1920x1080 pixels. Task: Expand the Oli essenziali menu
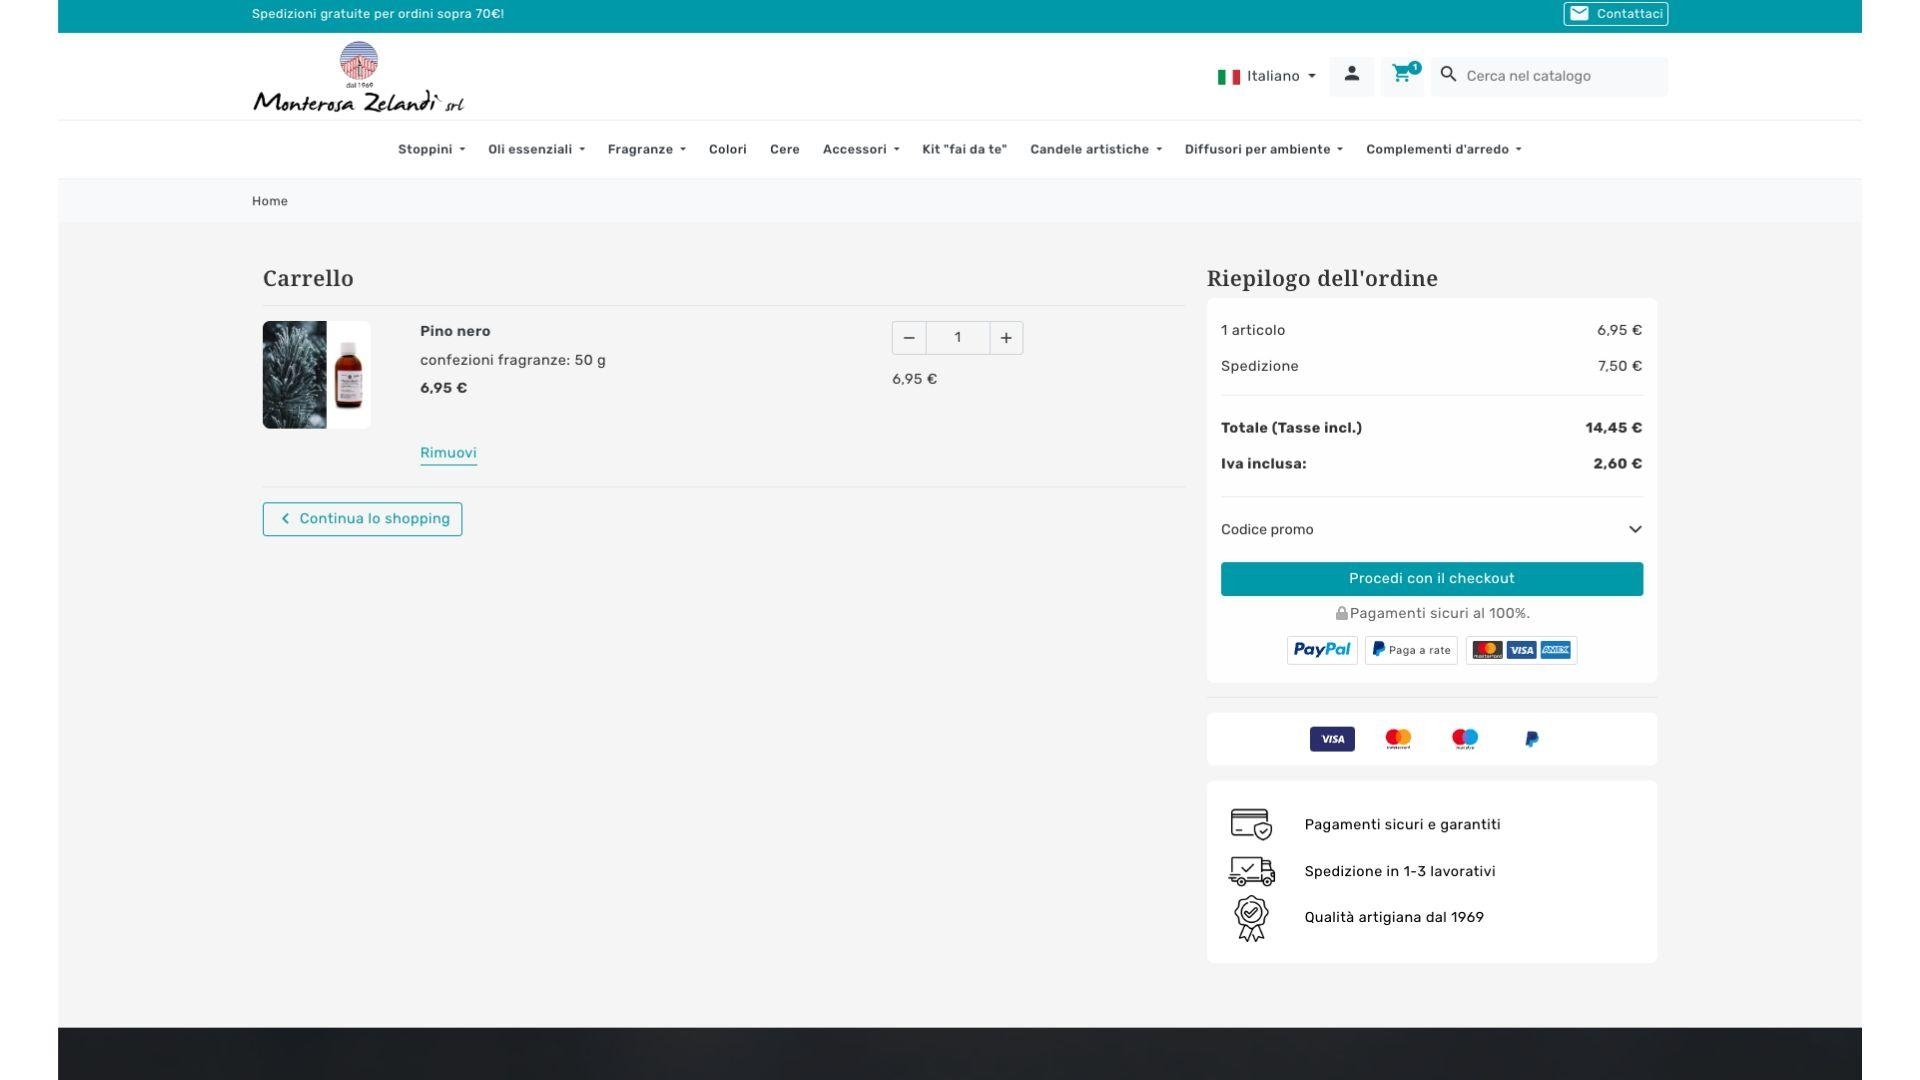pos(536,150)
